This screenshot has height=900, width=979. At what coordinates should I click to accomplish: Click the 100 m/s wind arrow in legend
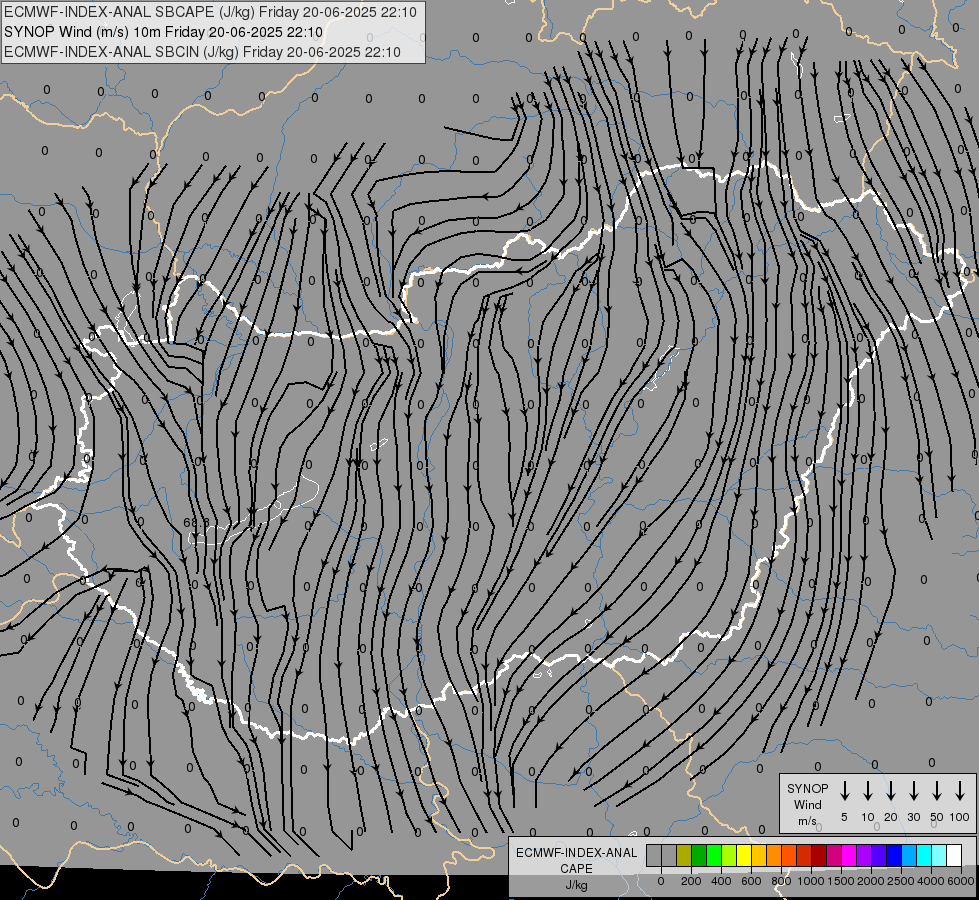coord(960,791)
